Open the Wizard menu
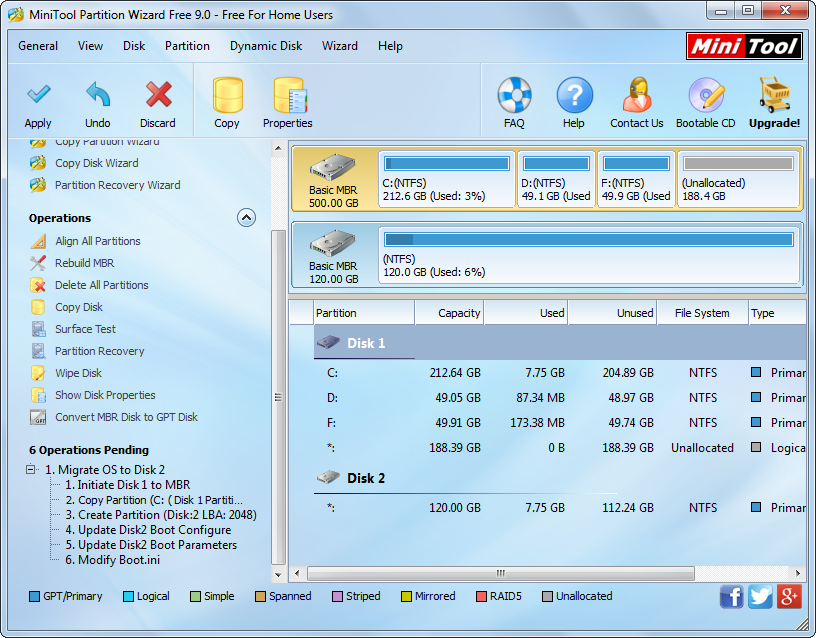 (340, 46)
